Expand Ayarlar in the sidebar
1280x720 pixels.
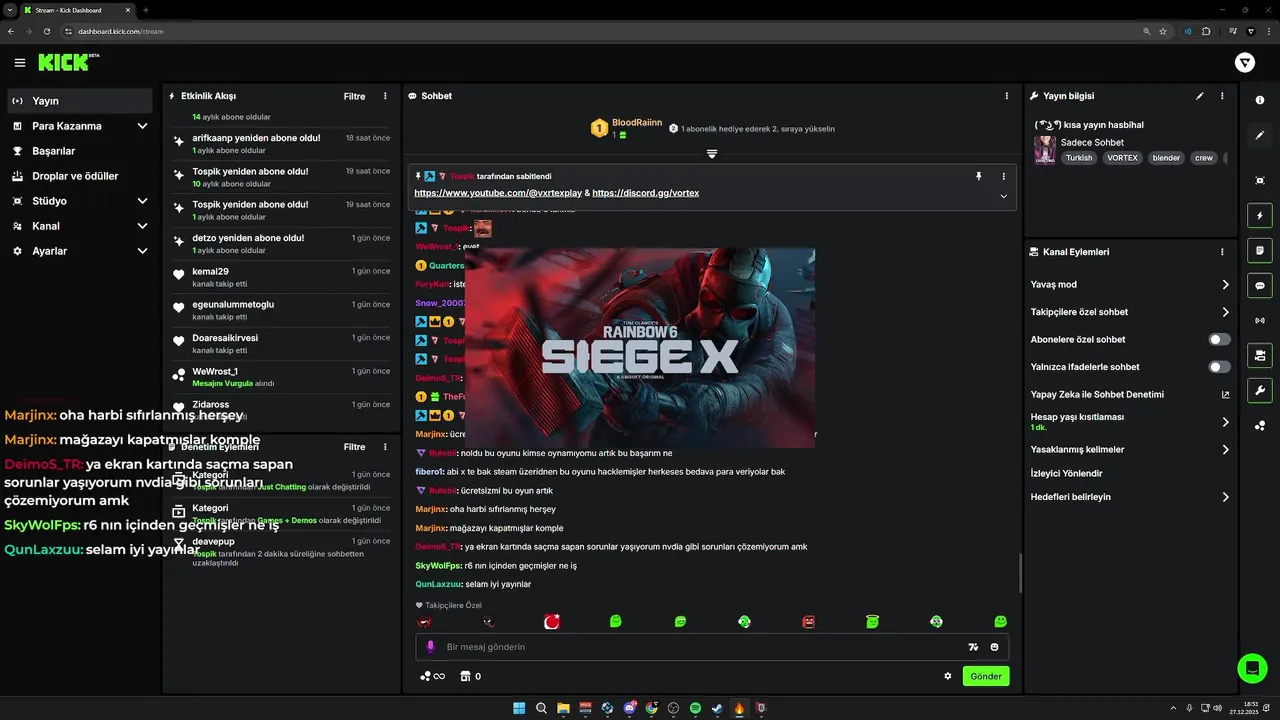(x=142, y=251)
